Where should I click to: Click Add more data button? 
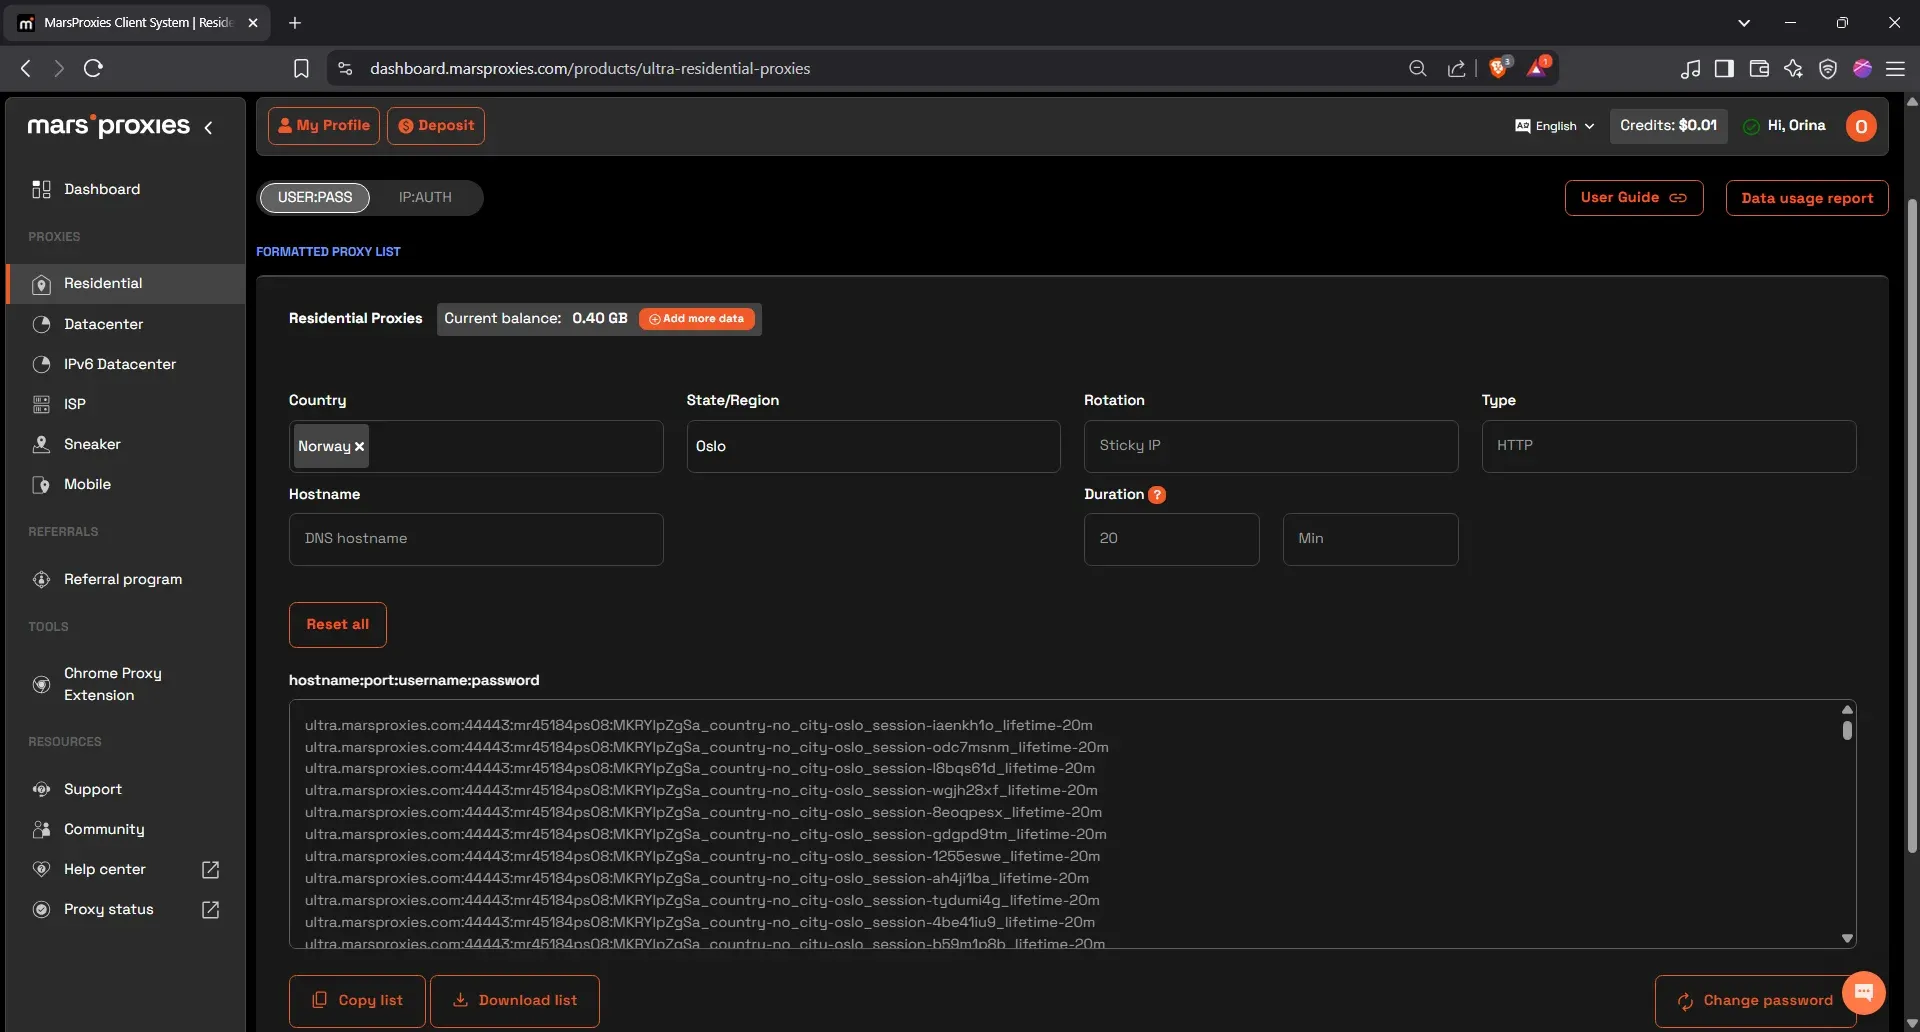pos(697,319)
